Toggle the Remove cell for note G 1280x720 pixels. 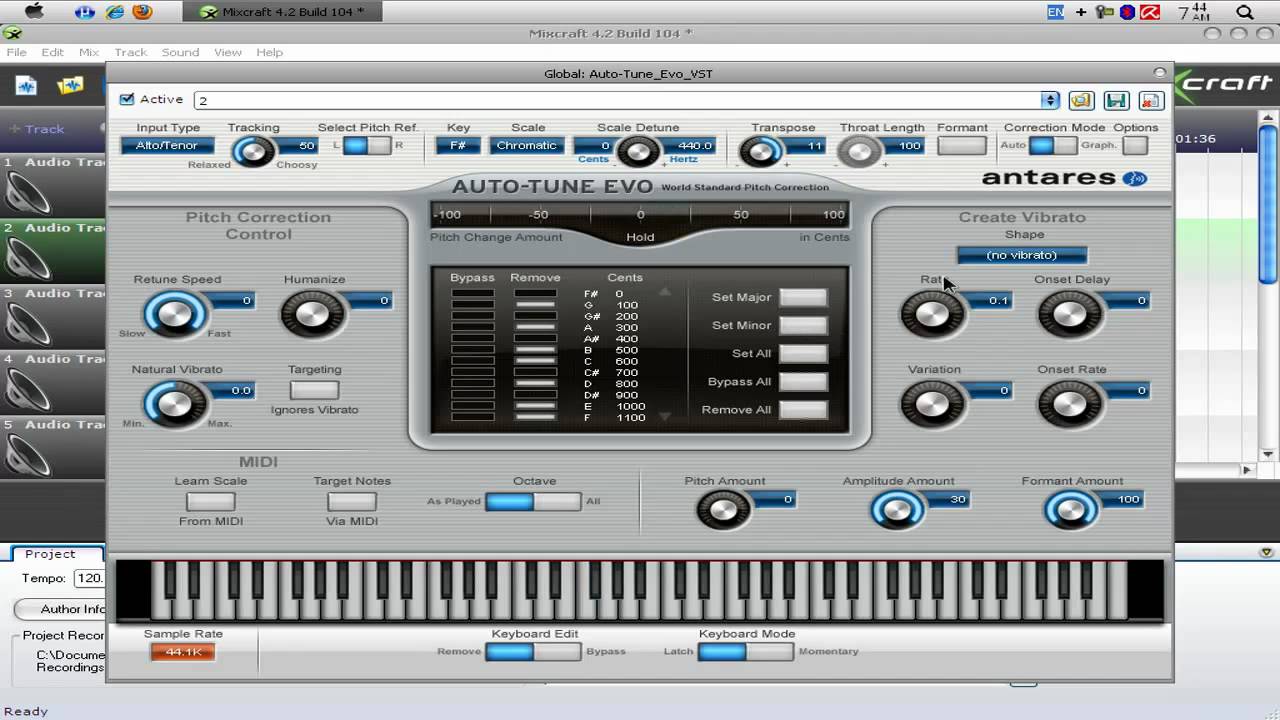coord(535,305)
